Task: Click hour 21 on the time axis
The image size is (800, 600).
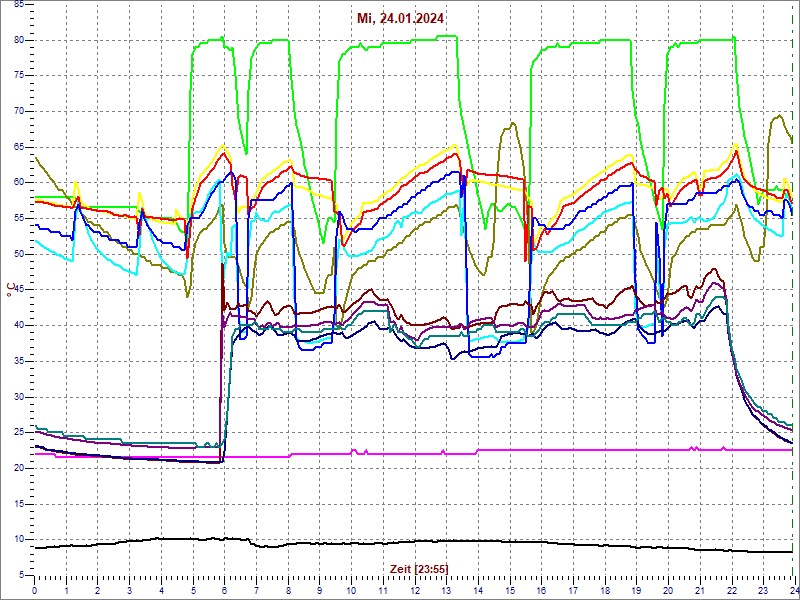Action: (x=699, y=590)
